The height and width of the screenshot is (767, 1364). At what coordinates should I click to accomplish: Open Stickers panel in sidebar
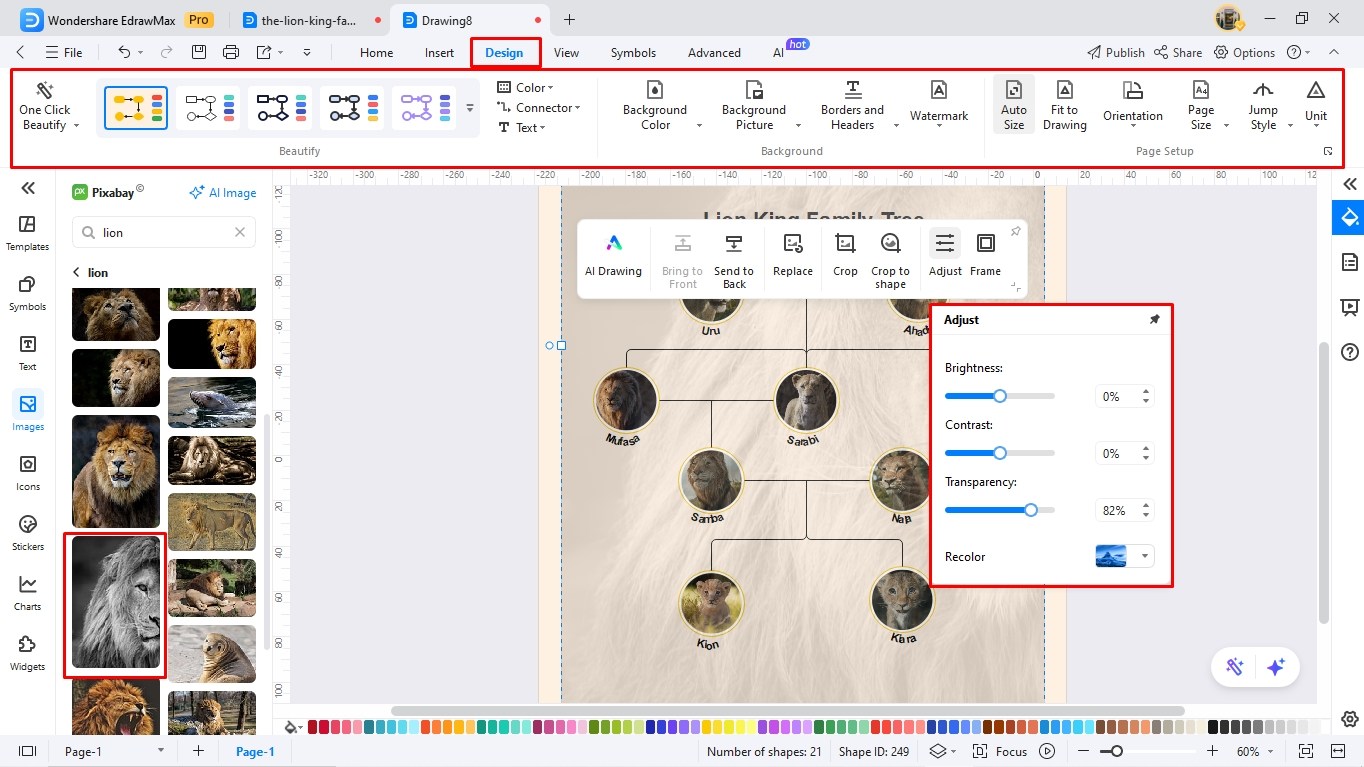(27, 533)
